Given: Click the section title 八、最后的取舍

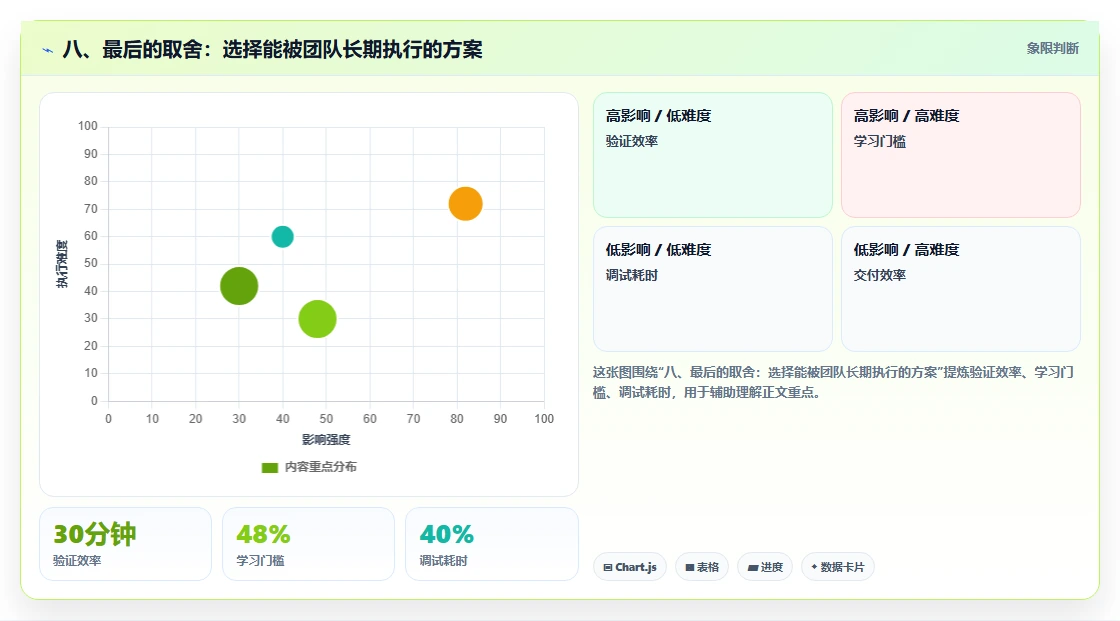Looking at the screenshot, I should [272, 49].
